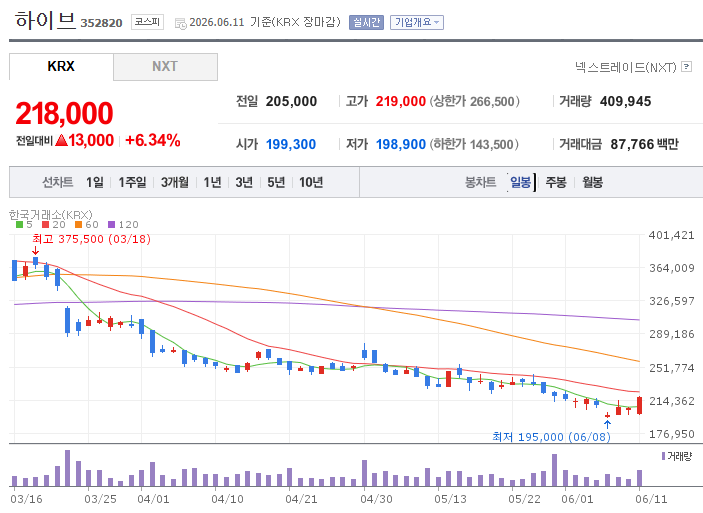703x513 pixels.
Task: Click the 거래량 value 409,945
Action: coord(625,101)
